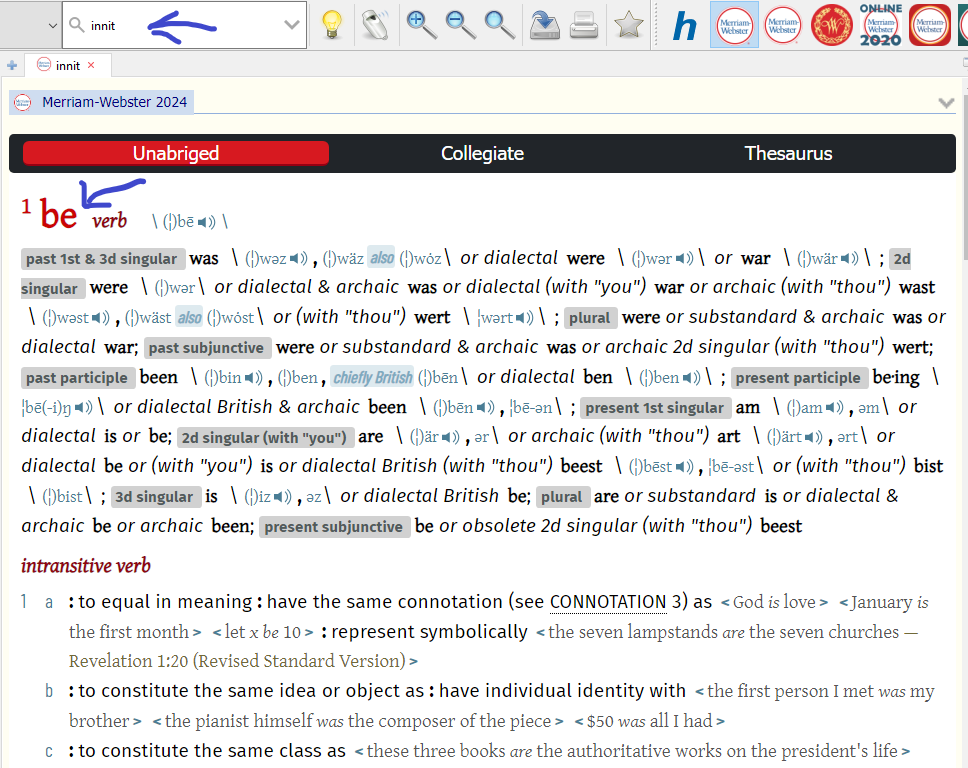968x768 pixels.
Task: Collapse the Merriam-Webster 2024 article chevron
Action: coord(946,102)
